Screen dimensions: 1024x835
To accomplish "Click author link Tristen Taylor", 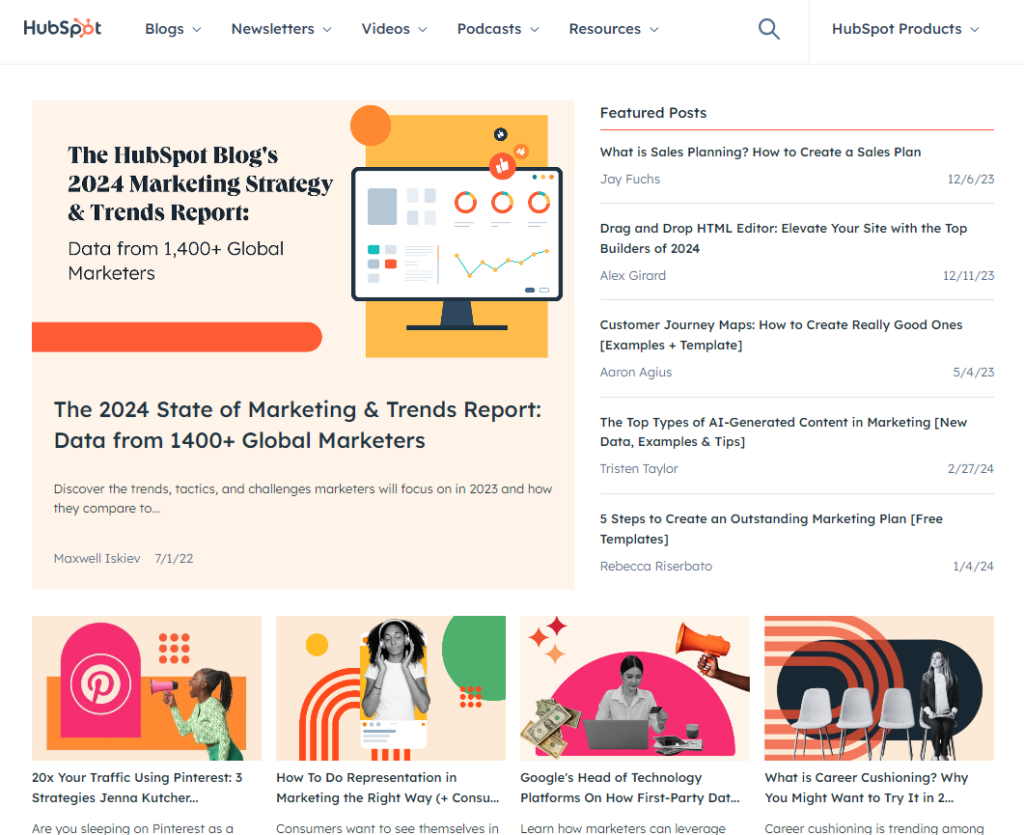I will pyautogui.click(x=639, y=468).
